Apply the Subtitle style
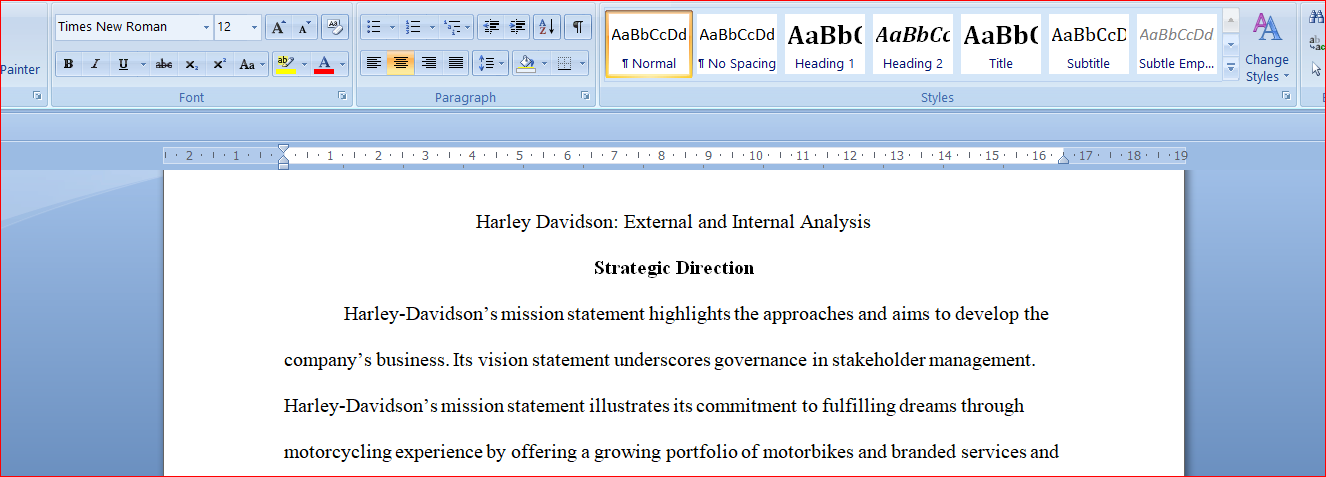 pos(1089,44)
